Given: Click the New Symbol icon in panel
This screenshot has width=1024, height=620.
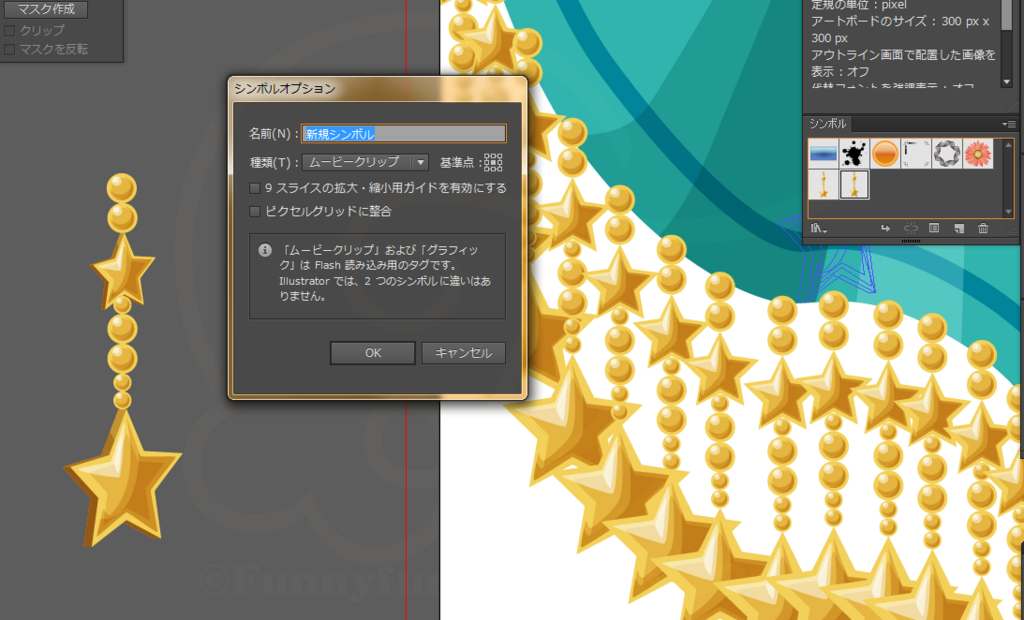Looking at the screenshot, I should click(959, 228).
